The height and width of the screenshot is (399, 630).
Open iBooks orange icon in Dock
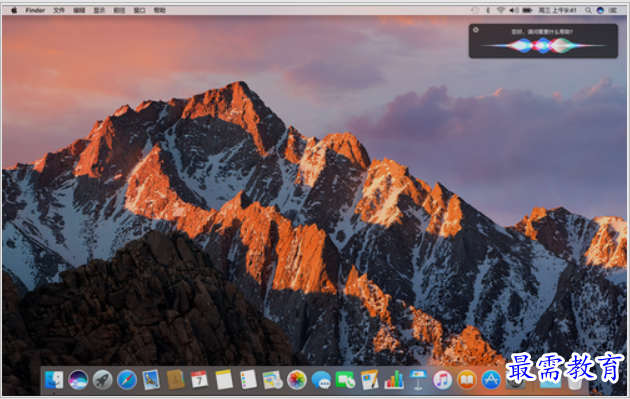[466, 380]
